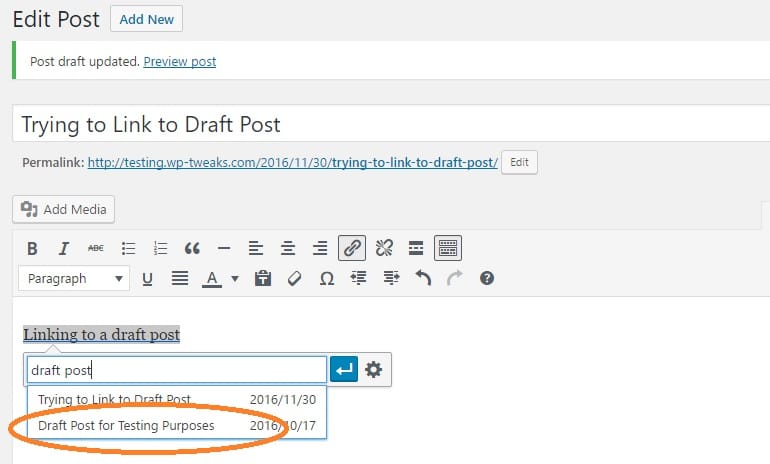This screenshot has height=464, width=770.
Task: Open the Paragraph format dropdown
Action: (x=75, y=279)
